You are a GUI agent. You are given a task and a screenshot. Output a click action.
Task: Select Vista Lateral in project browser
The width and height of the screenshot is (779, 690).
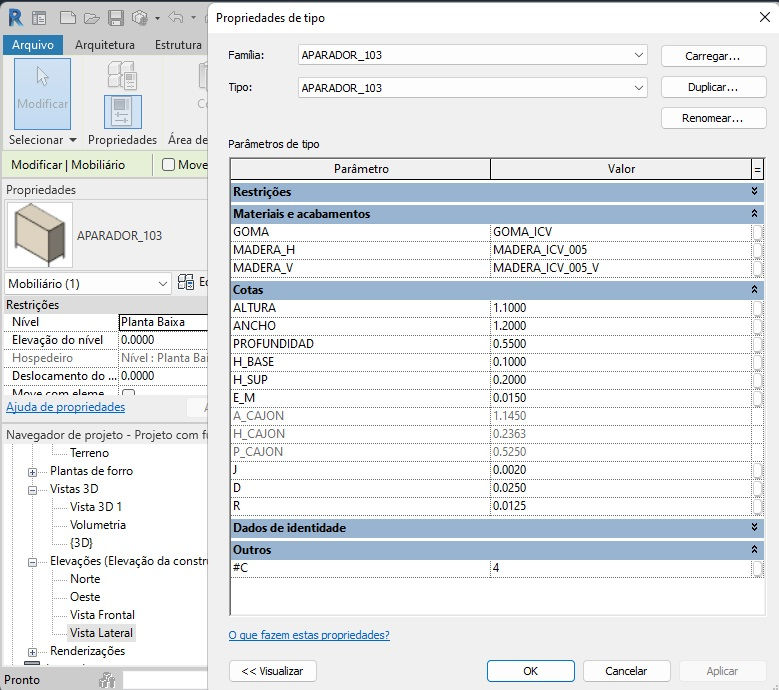pyautogui.click(x=101, y=632)
